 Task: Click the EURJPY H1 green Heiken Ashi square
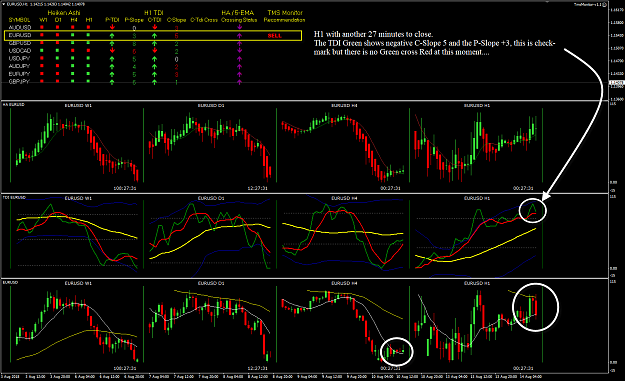click(88, 74)
